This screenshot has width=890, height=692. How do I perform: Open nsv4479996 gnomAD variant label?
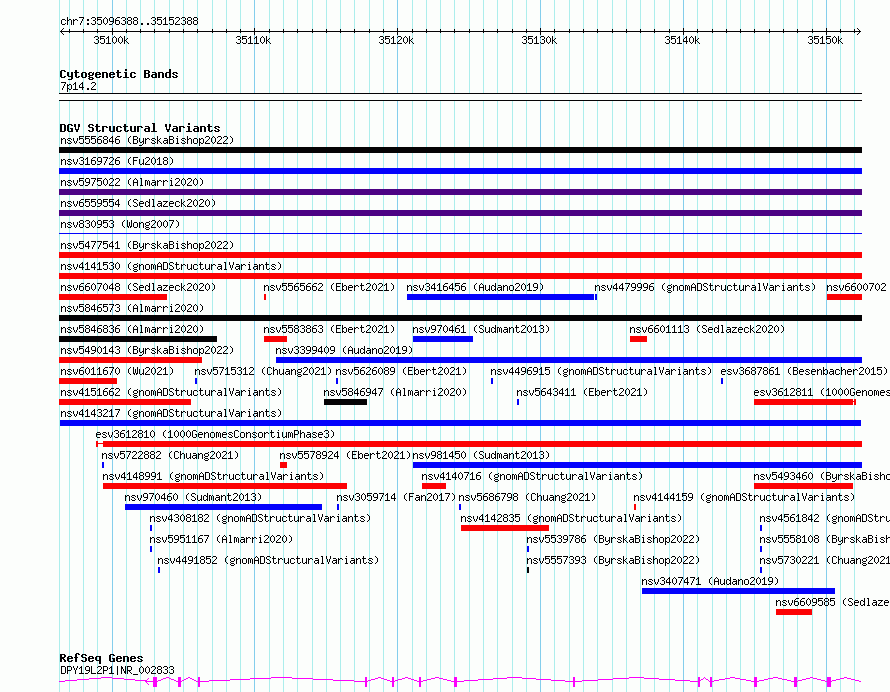click(x=705, y=287)
